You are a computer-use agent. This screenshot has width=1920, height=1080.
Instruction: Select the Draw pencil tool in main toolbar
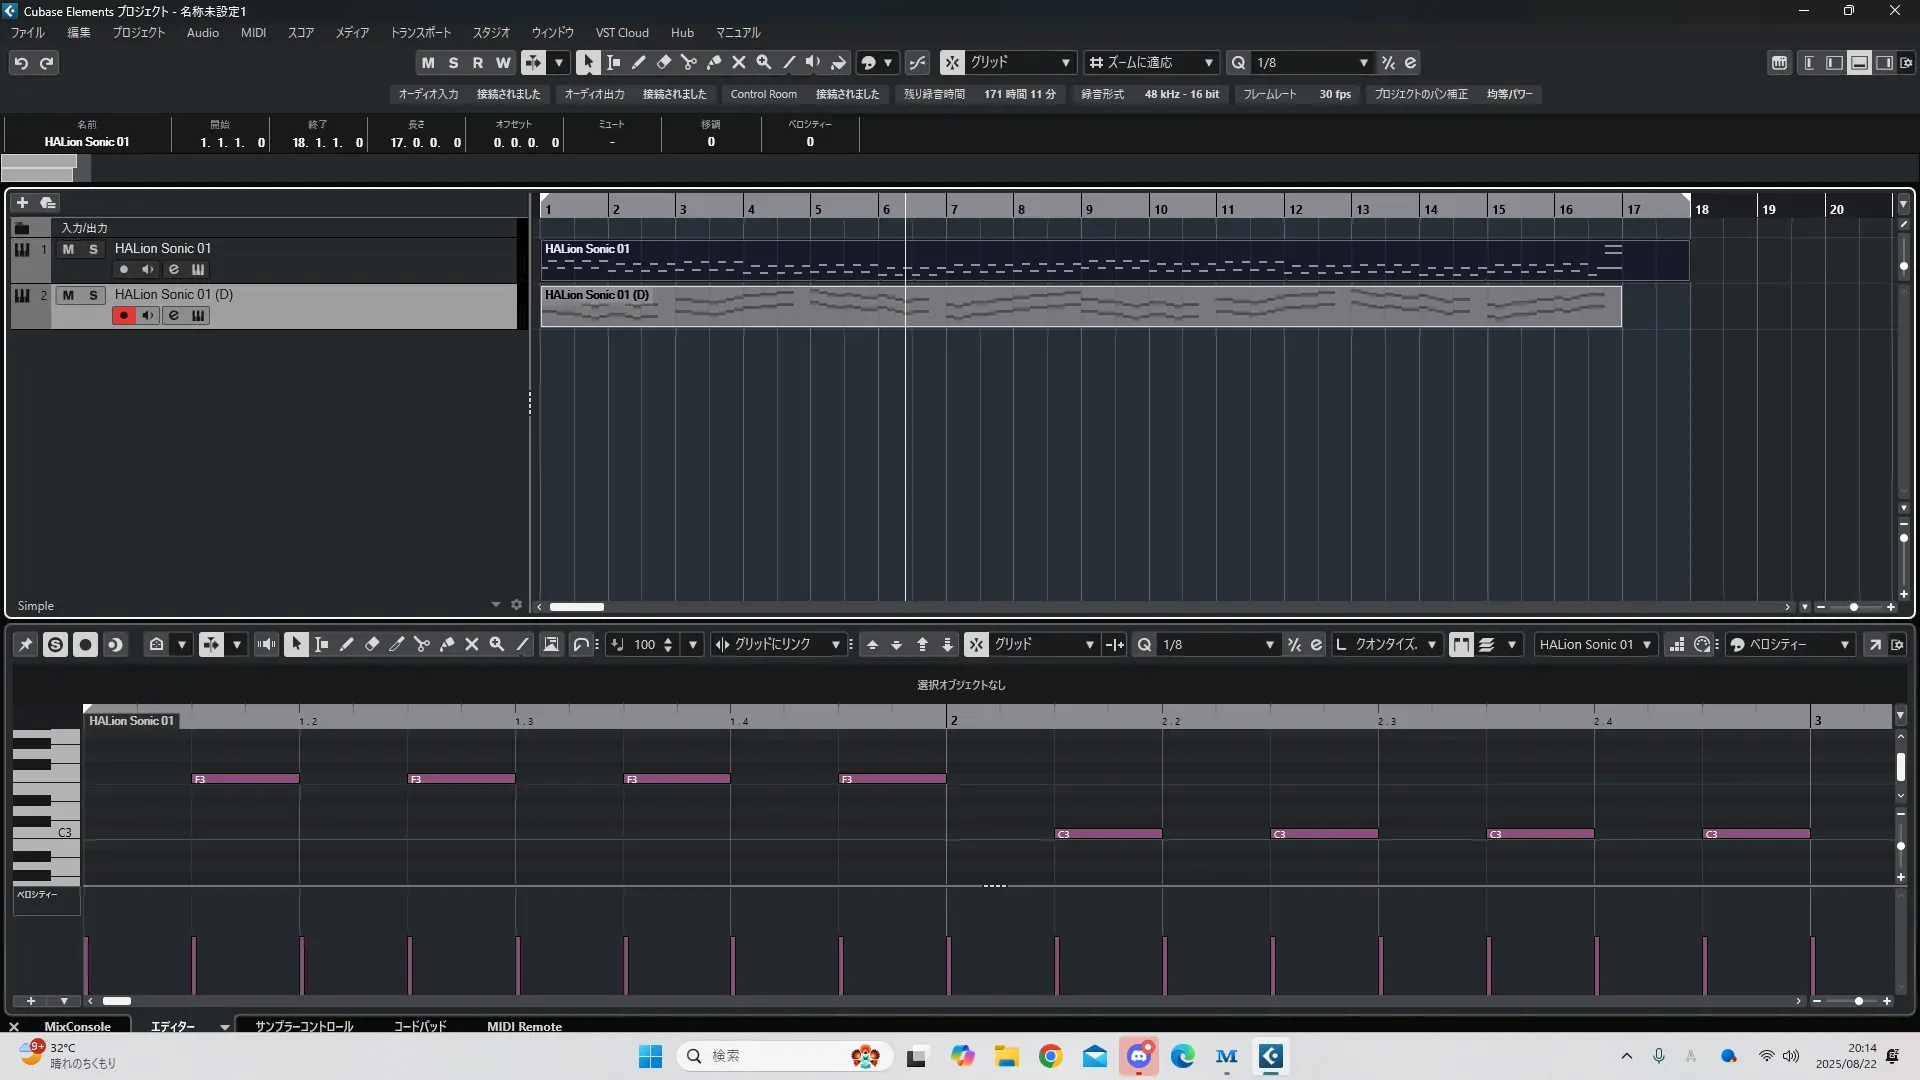[638, 62]
